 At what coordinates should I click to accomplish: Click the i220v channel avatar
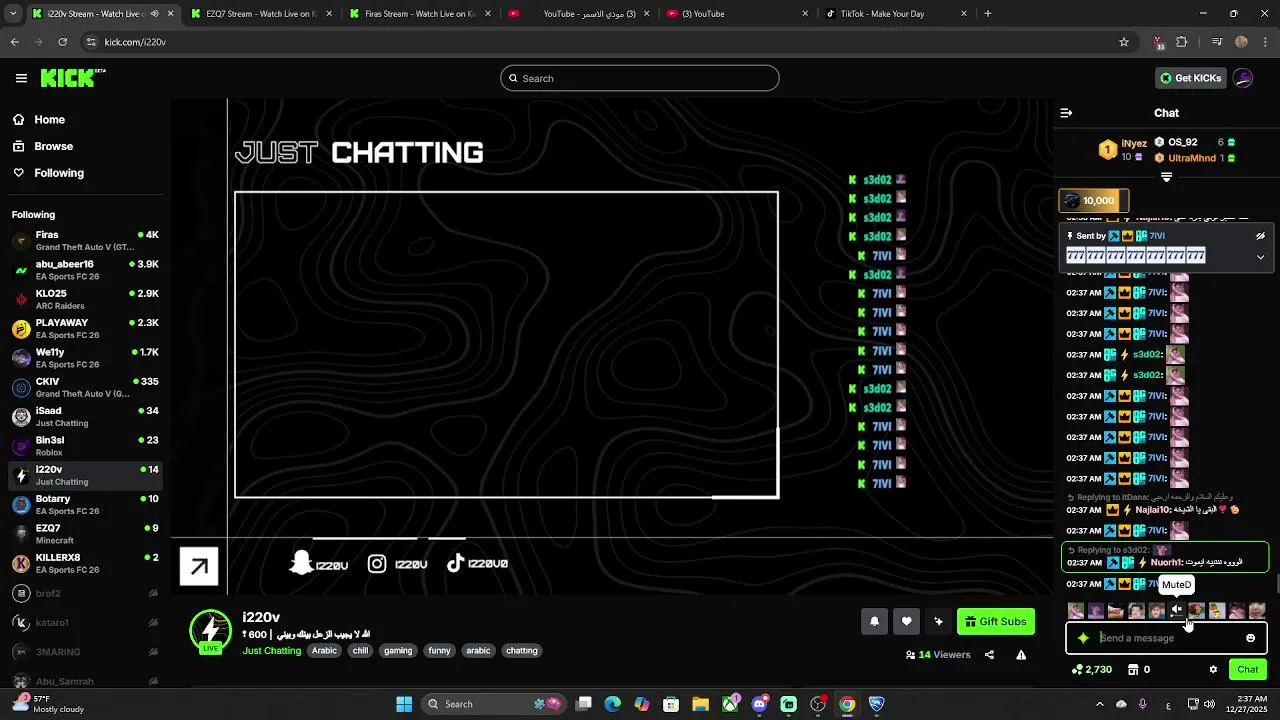pyautogui.click(x=210, y=630)
